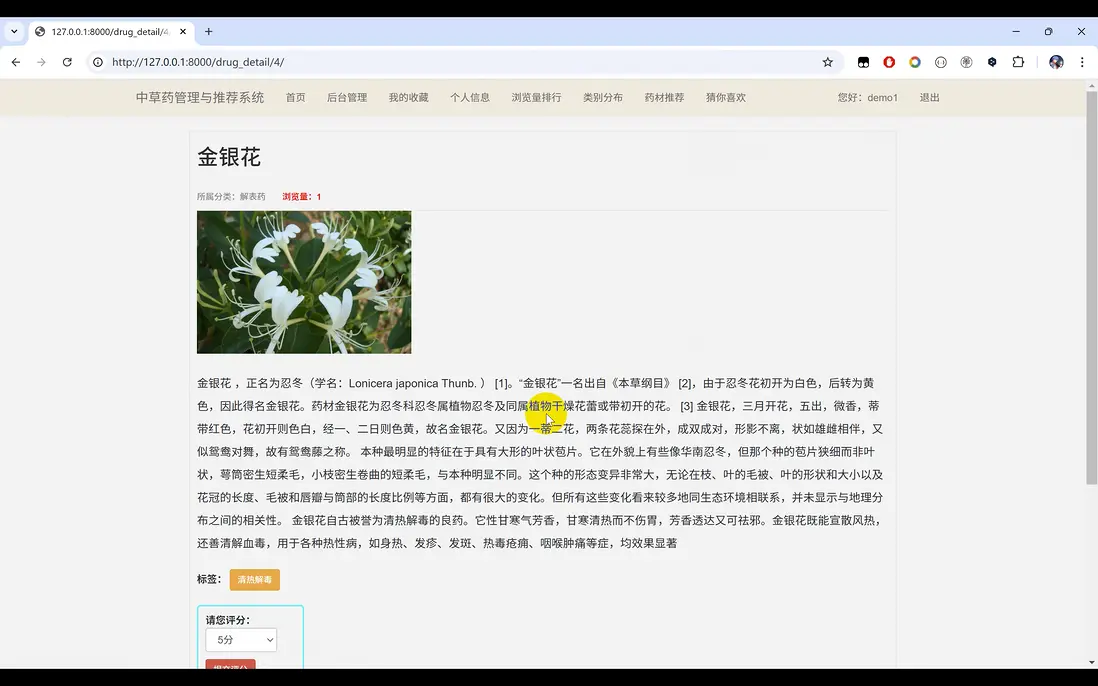
Task: View site information icon in address bar
Action: coord(98,62)
